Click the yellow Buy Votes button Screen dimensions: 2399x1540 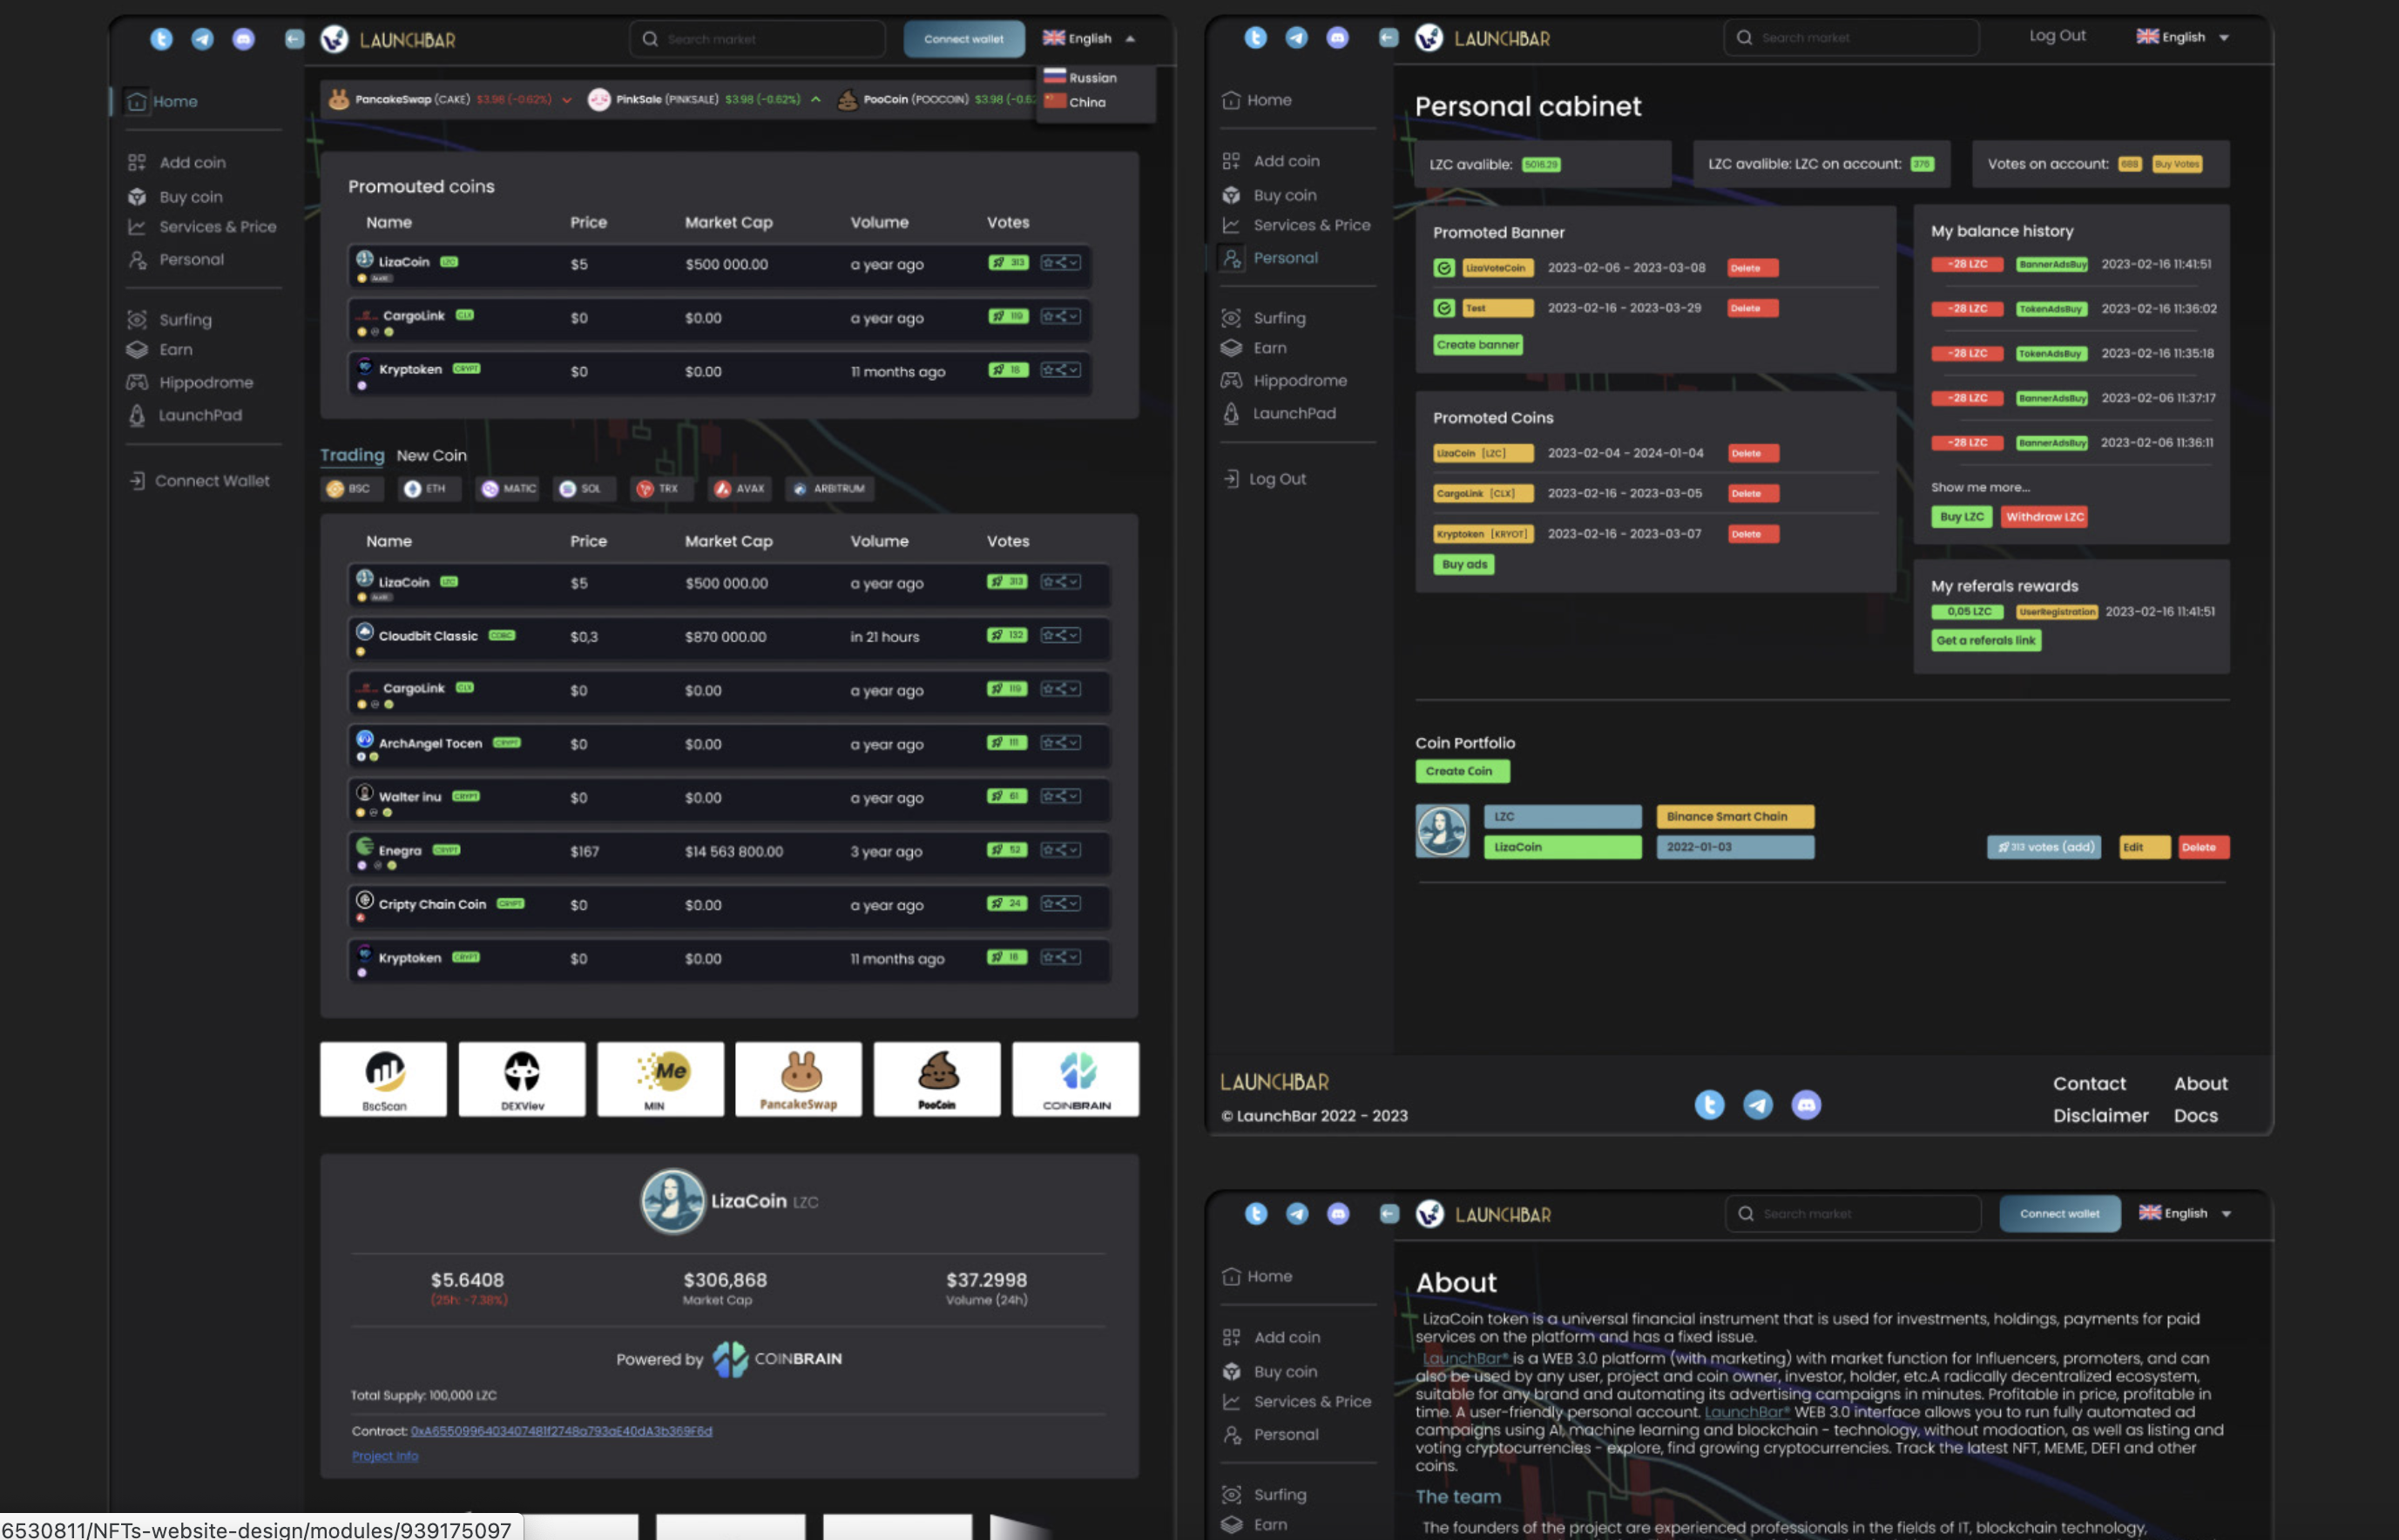[x=2177, y=164]
